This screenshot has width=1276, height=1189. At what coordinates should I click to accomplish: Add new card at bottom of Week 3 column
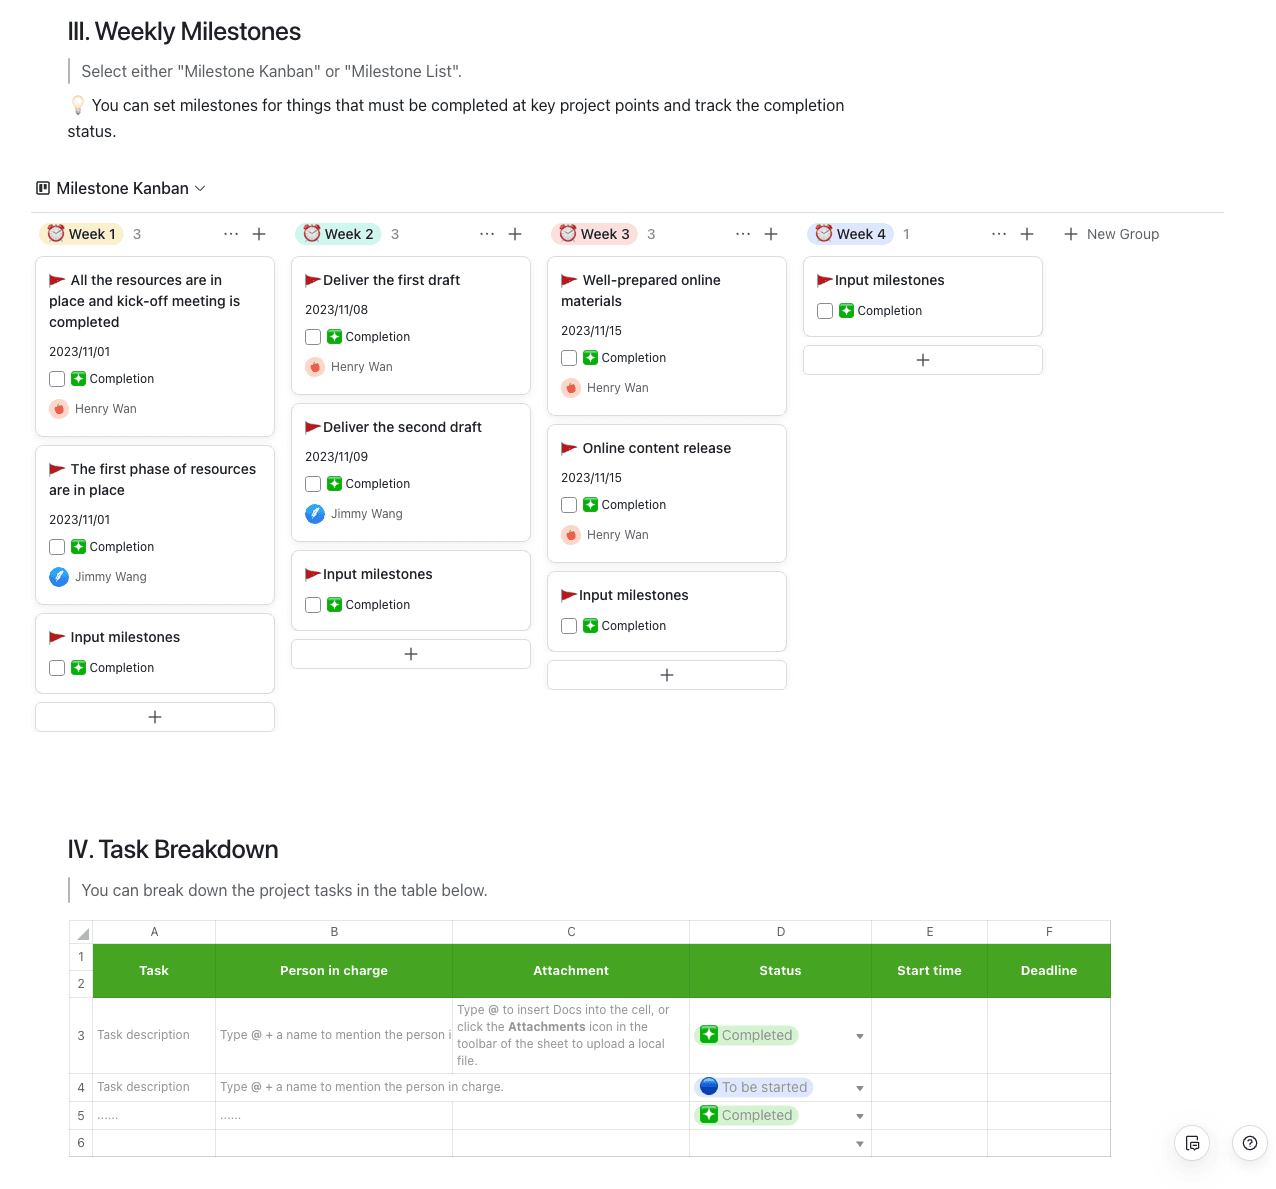667,675
